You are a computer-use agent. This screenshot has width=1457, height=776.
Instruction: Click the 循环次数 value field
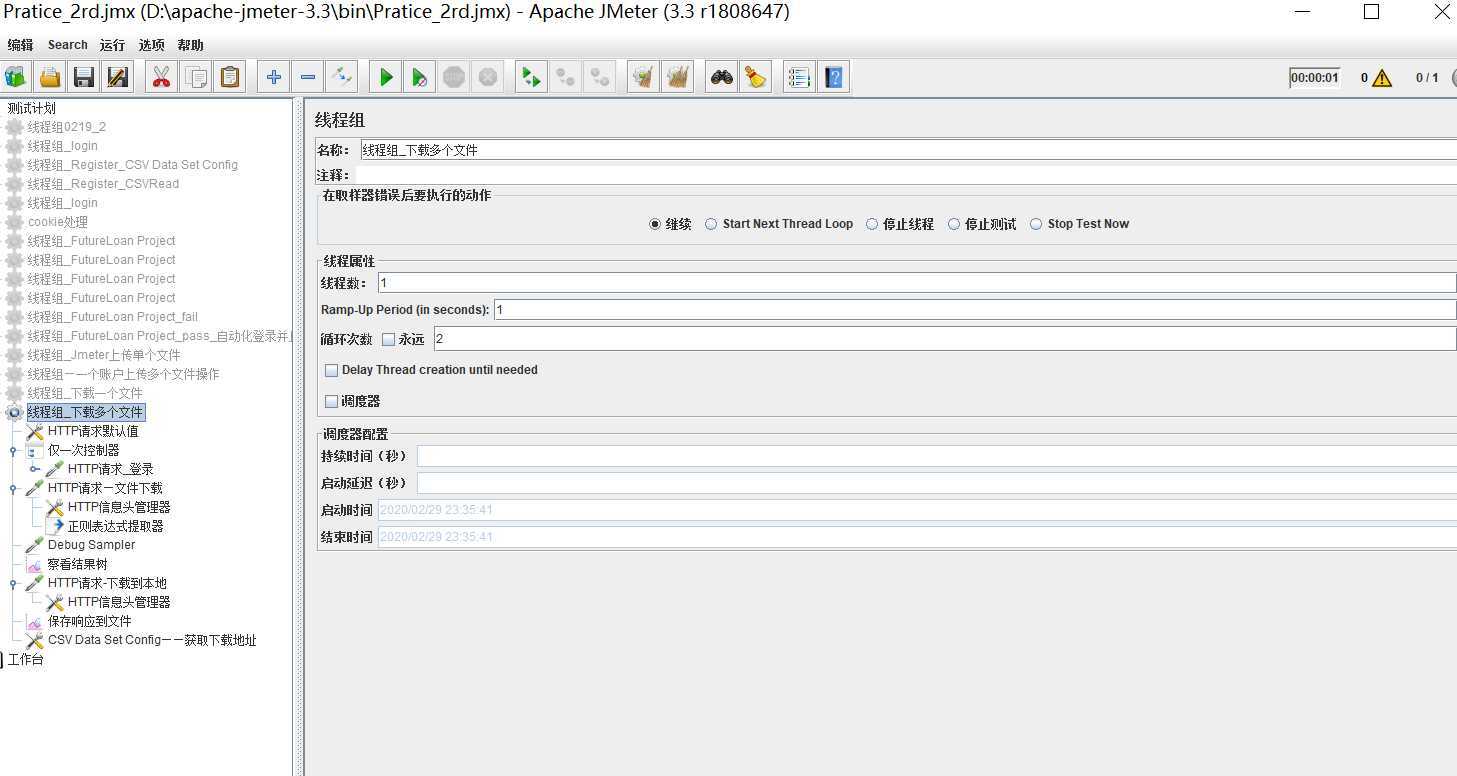coord(945,339)
